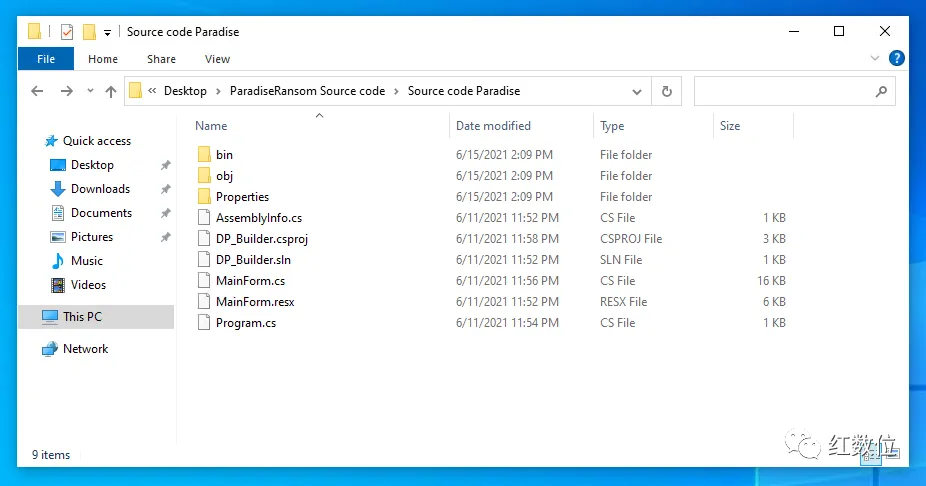This screenshot has width=926, height=486.
Task: Select the AssemblyInfo.cs file icon
Action: pos(204,218)
